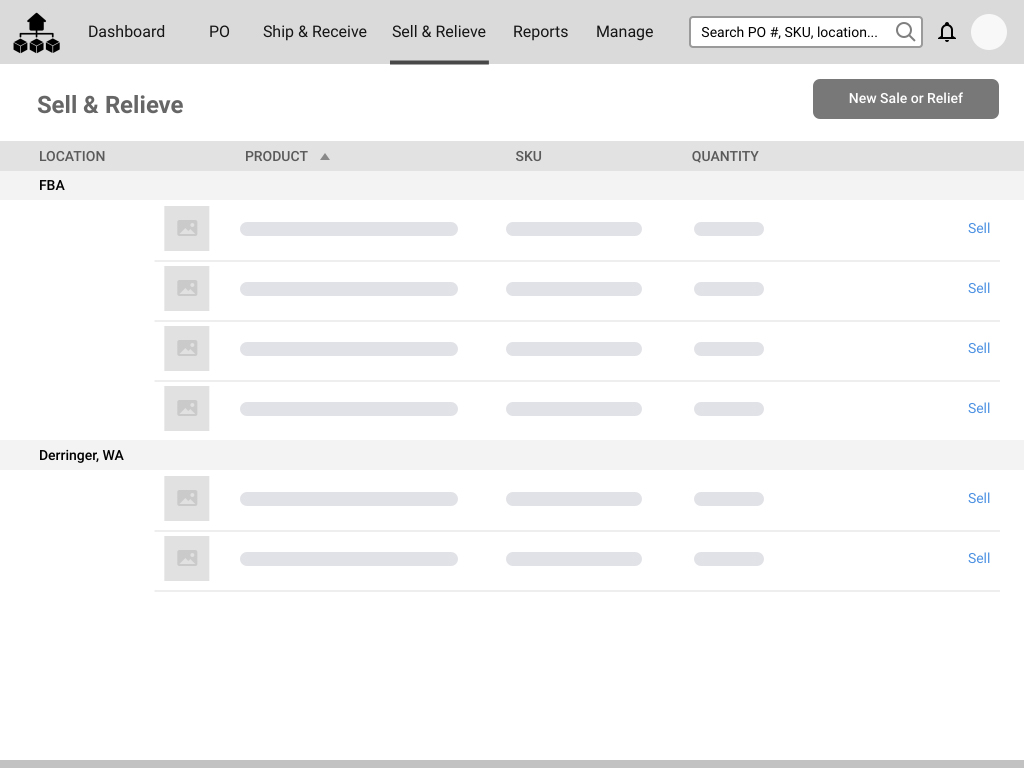
Task: Click first FBA product image placeholder
Action: 187,228
